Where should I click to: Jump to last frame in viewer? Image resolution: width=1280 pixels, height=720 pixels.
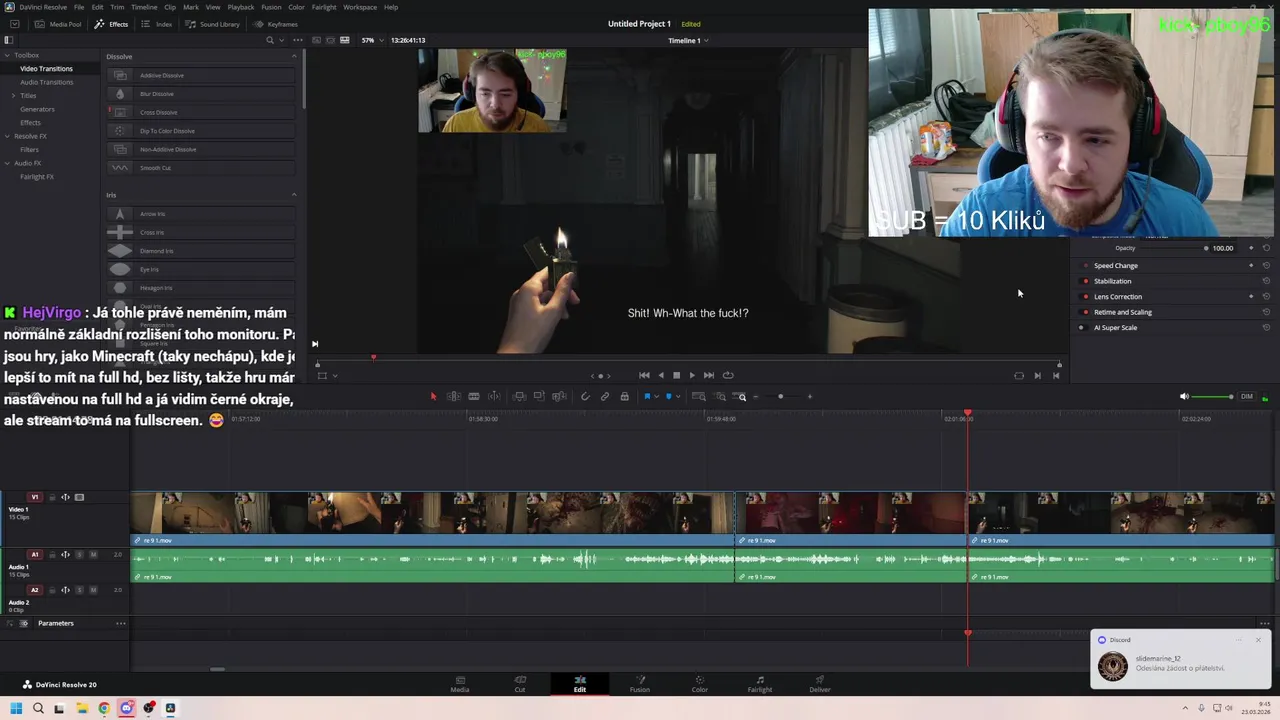[x=709, y=375]
